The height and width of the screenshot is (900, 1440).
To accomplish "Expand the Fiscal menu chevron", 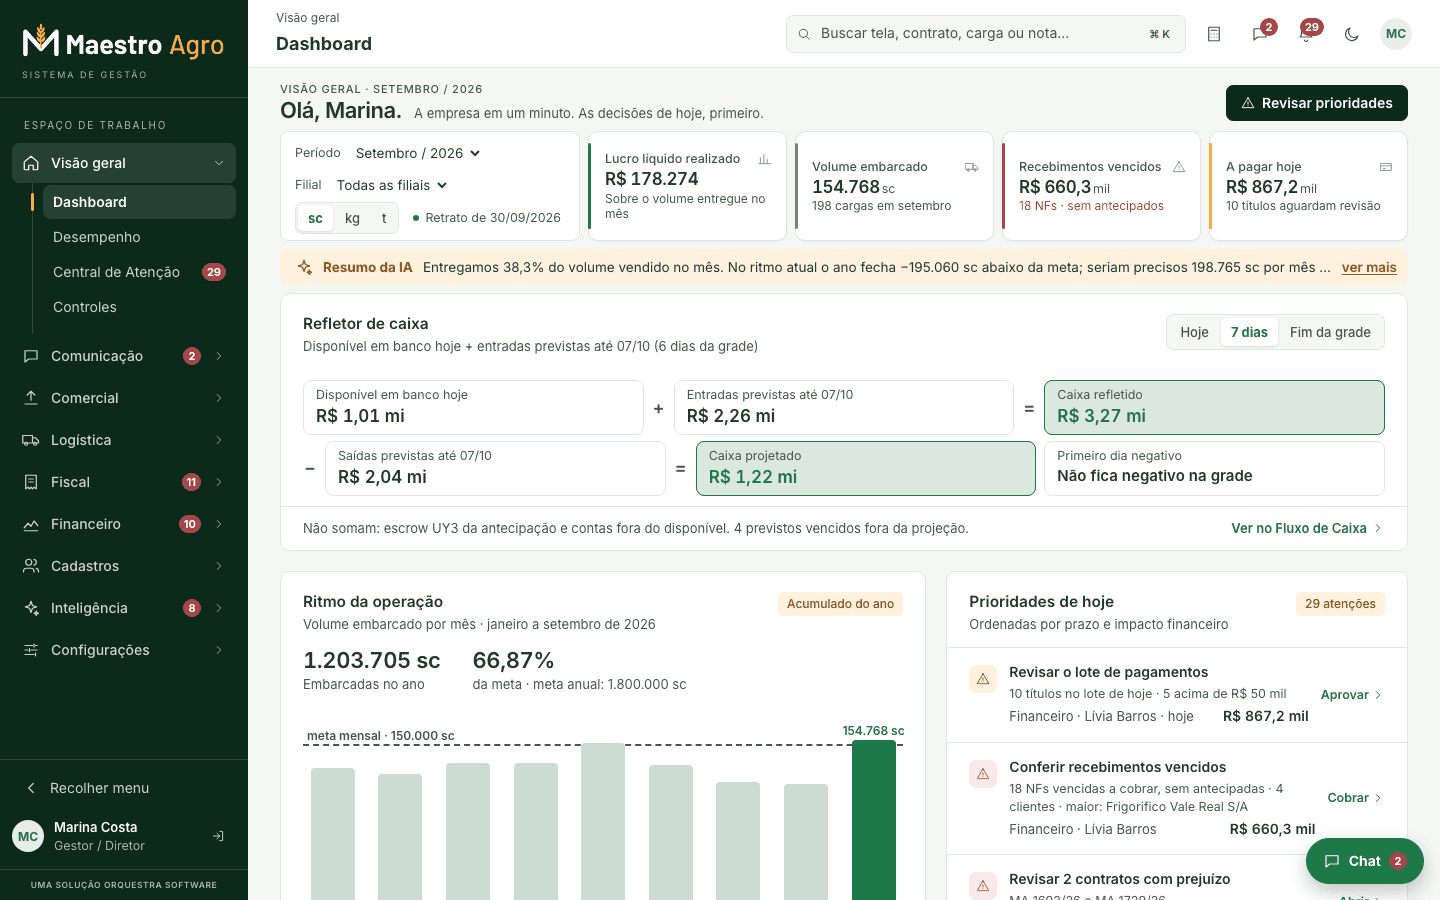I will (x=219, y=482).
